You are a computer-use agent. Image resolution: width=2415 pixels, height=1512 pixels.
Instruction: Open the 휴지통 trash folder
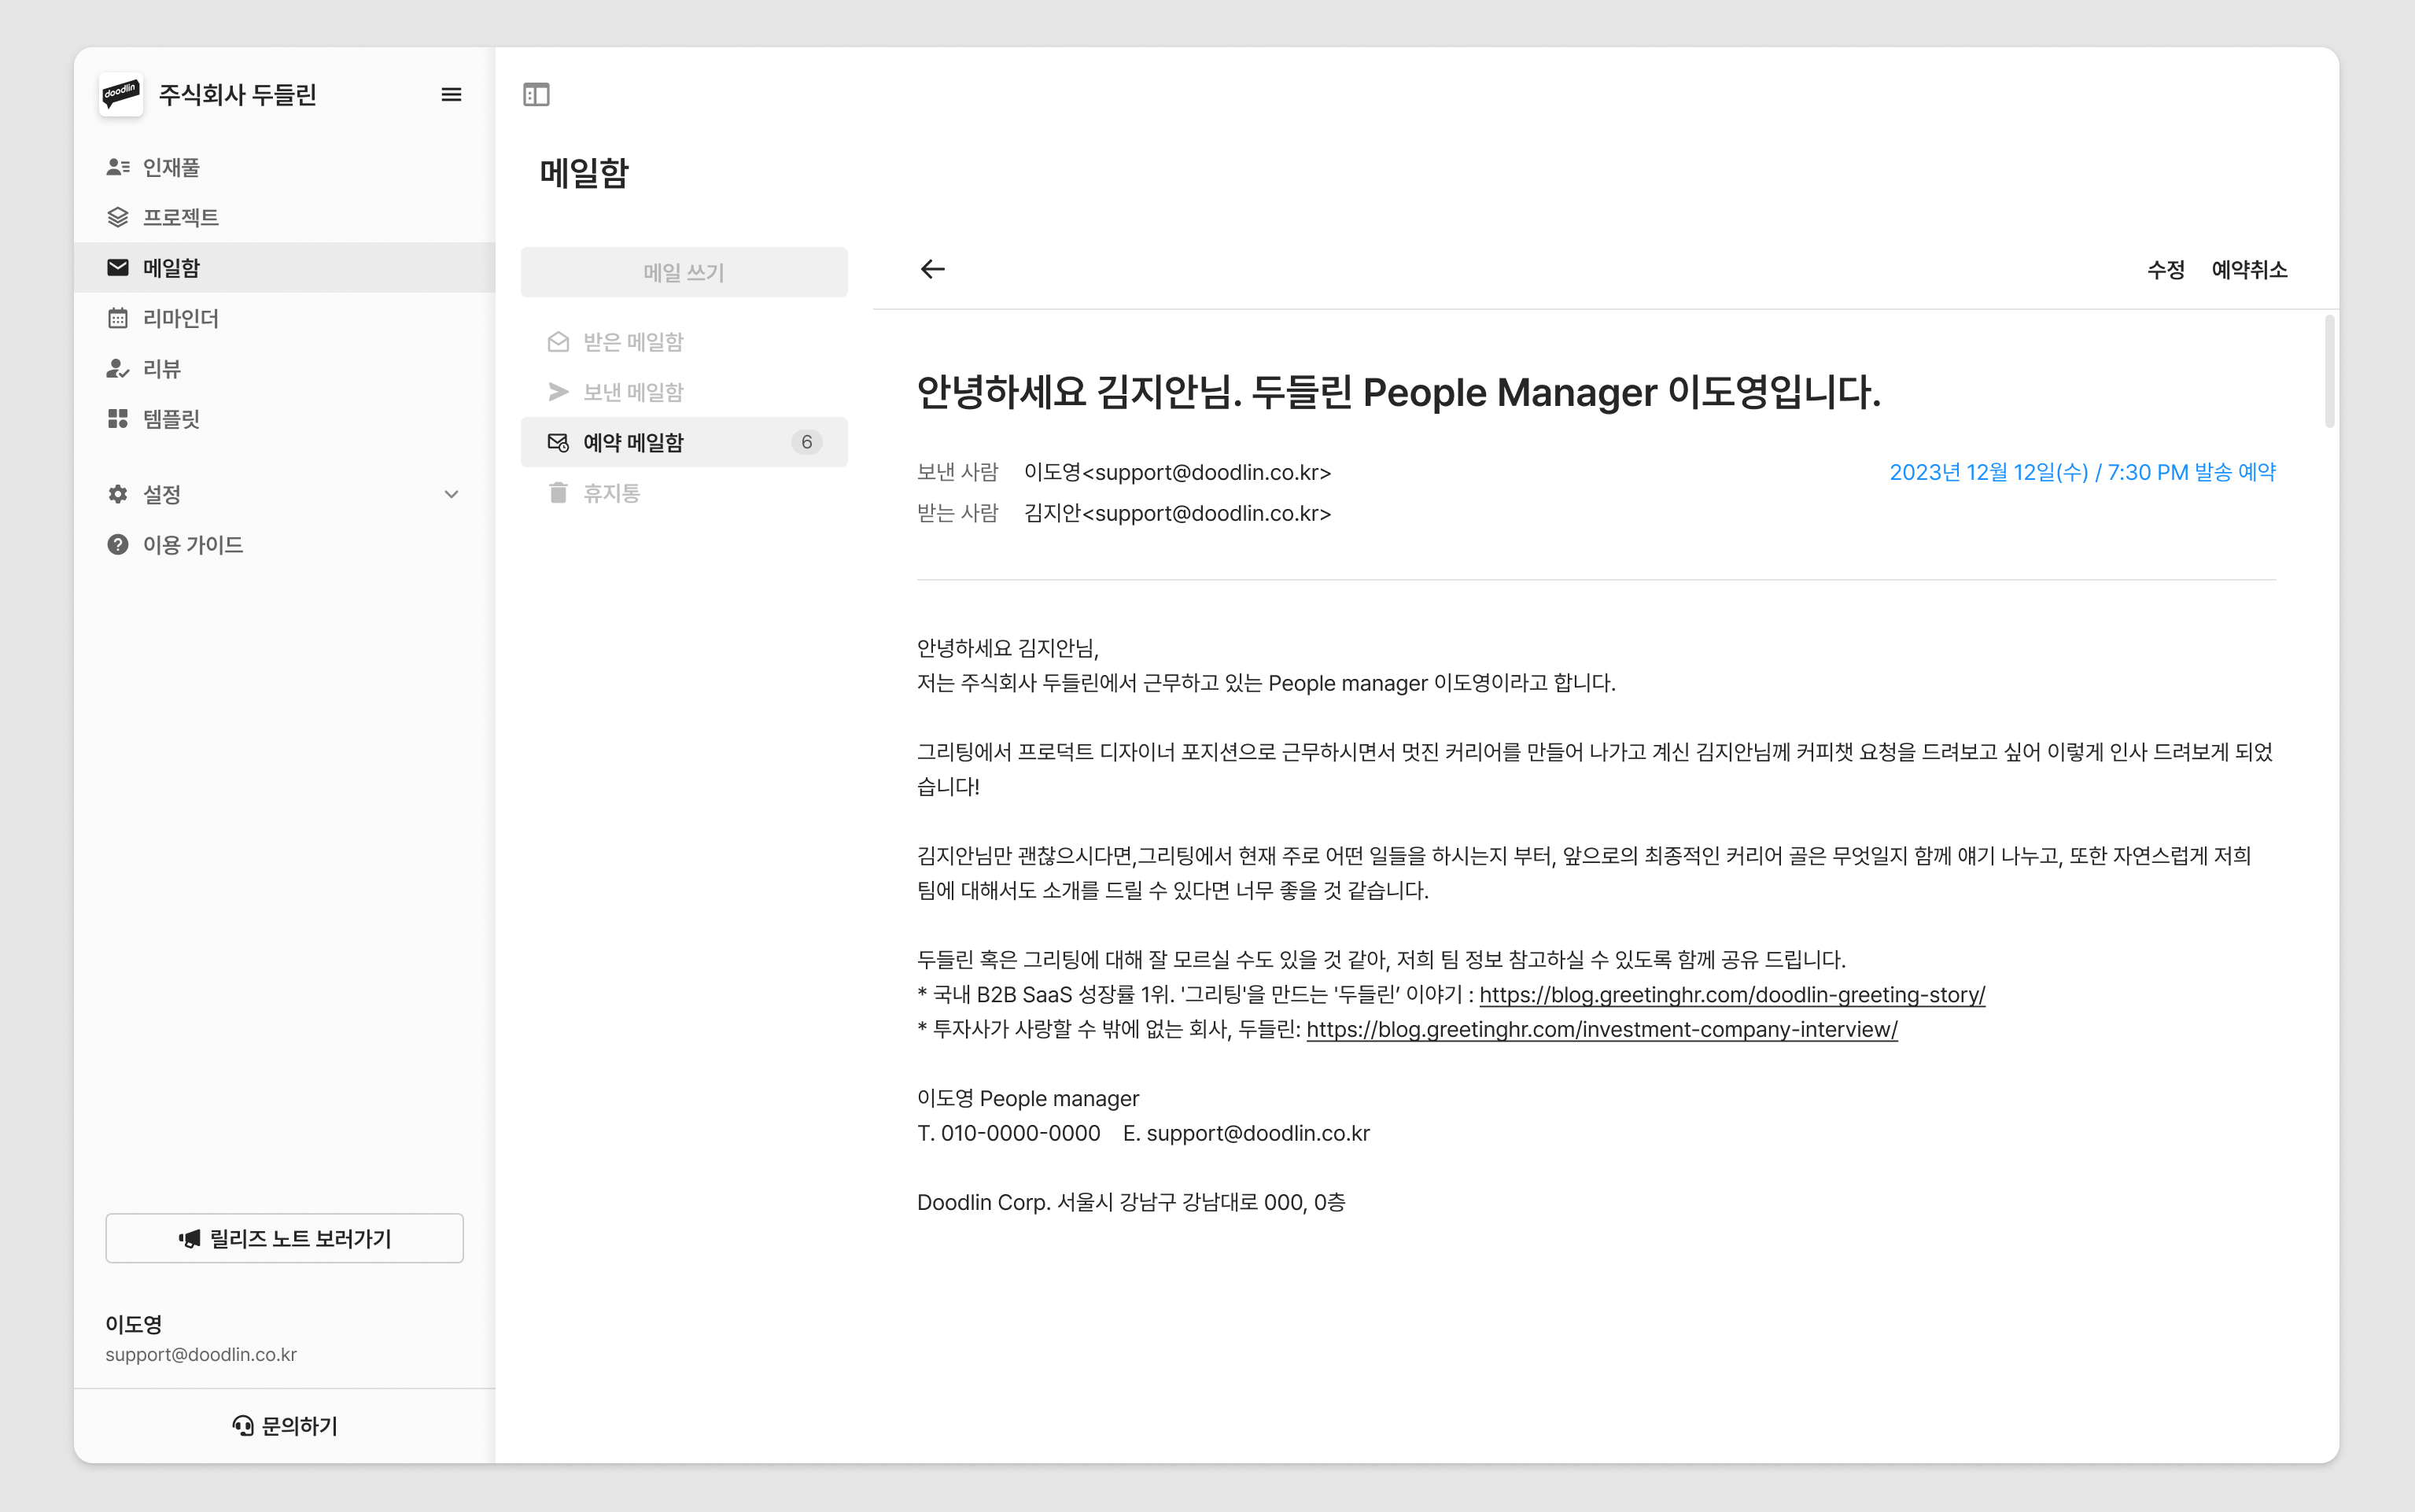click(611, 493)
